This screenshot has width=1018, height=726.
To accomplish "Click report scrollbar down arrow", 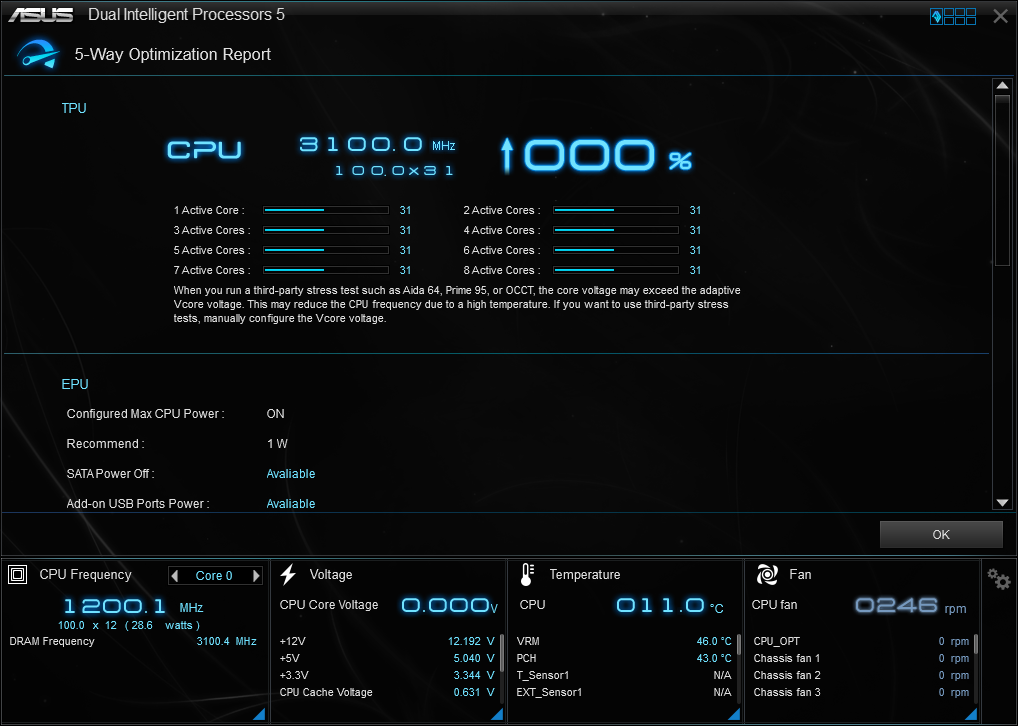I will [x=1002, y=503].
